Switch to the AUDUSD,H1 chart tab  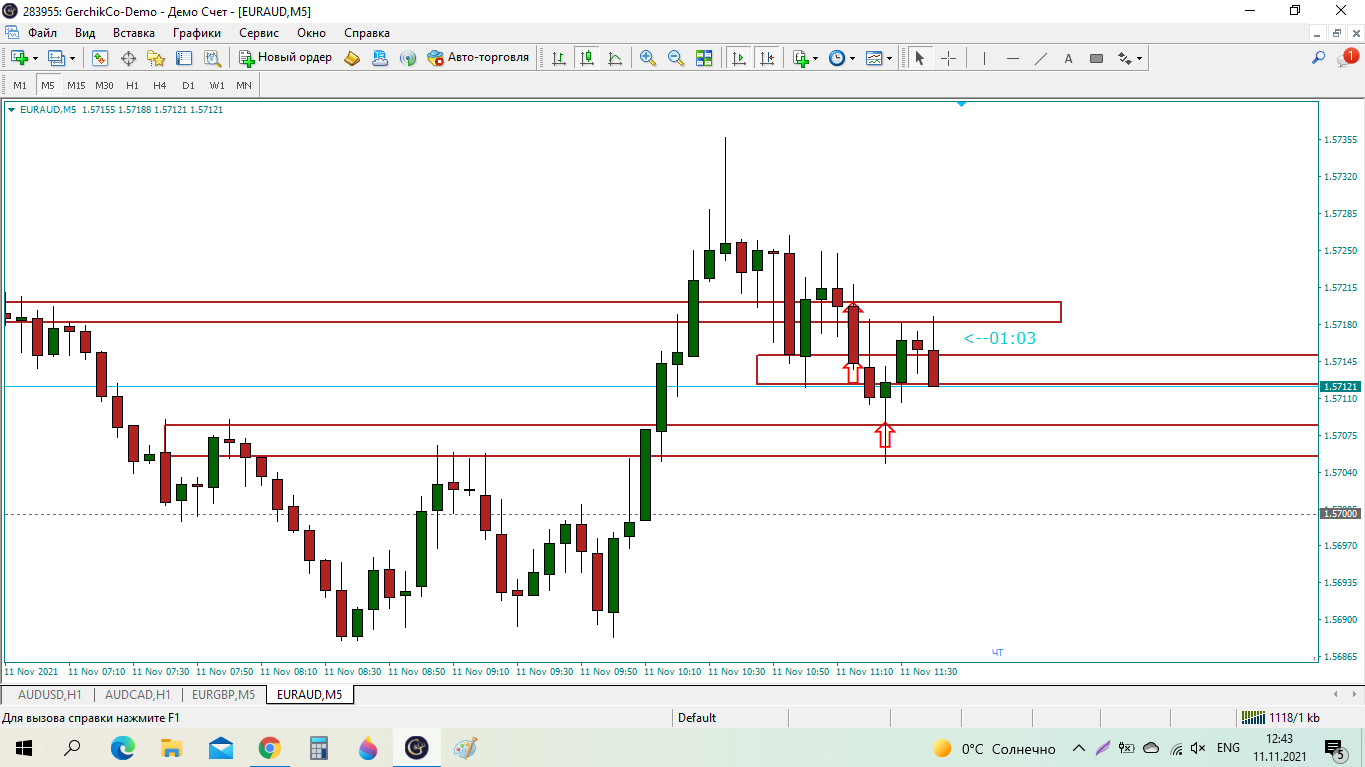pyautogui.click(x=50, y=694)
